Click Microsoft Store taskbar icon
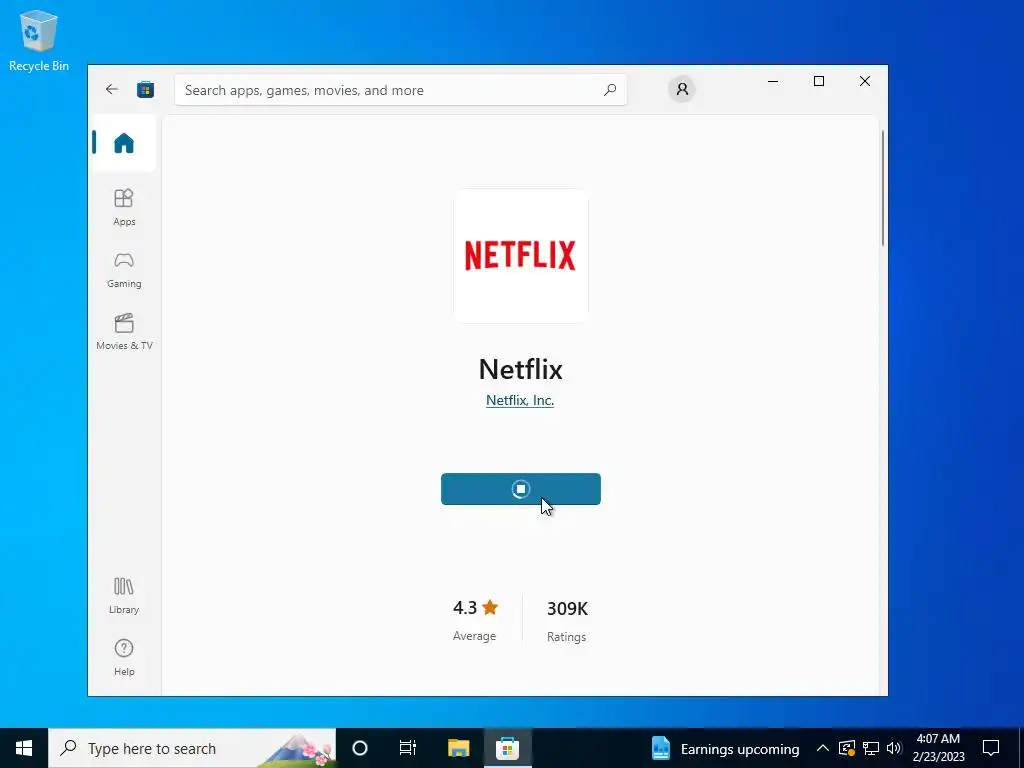This screenshot has width=1024, height=768. pos(507,748)
